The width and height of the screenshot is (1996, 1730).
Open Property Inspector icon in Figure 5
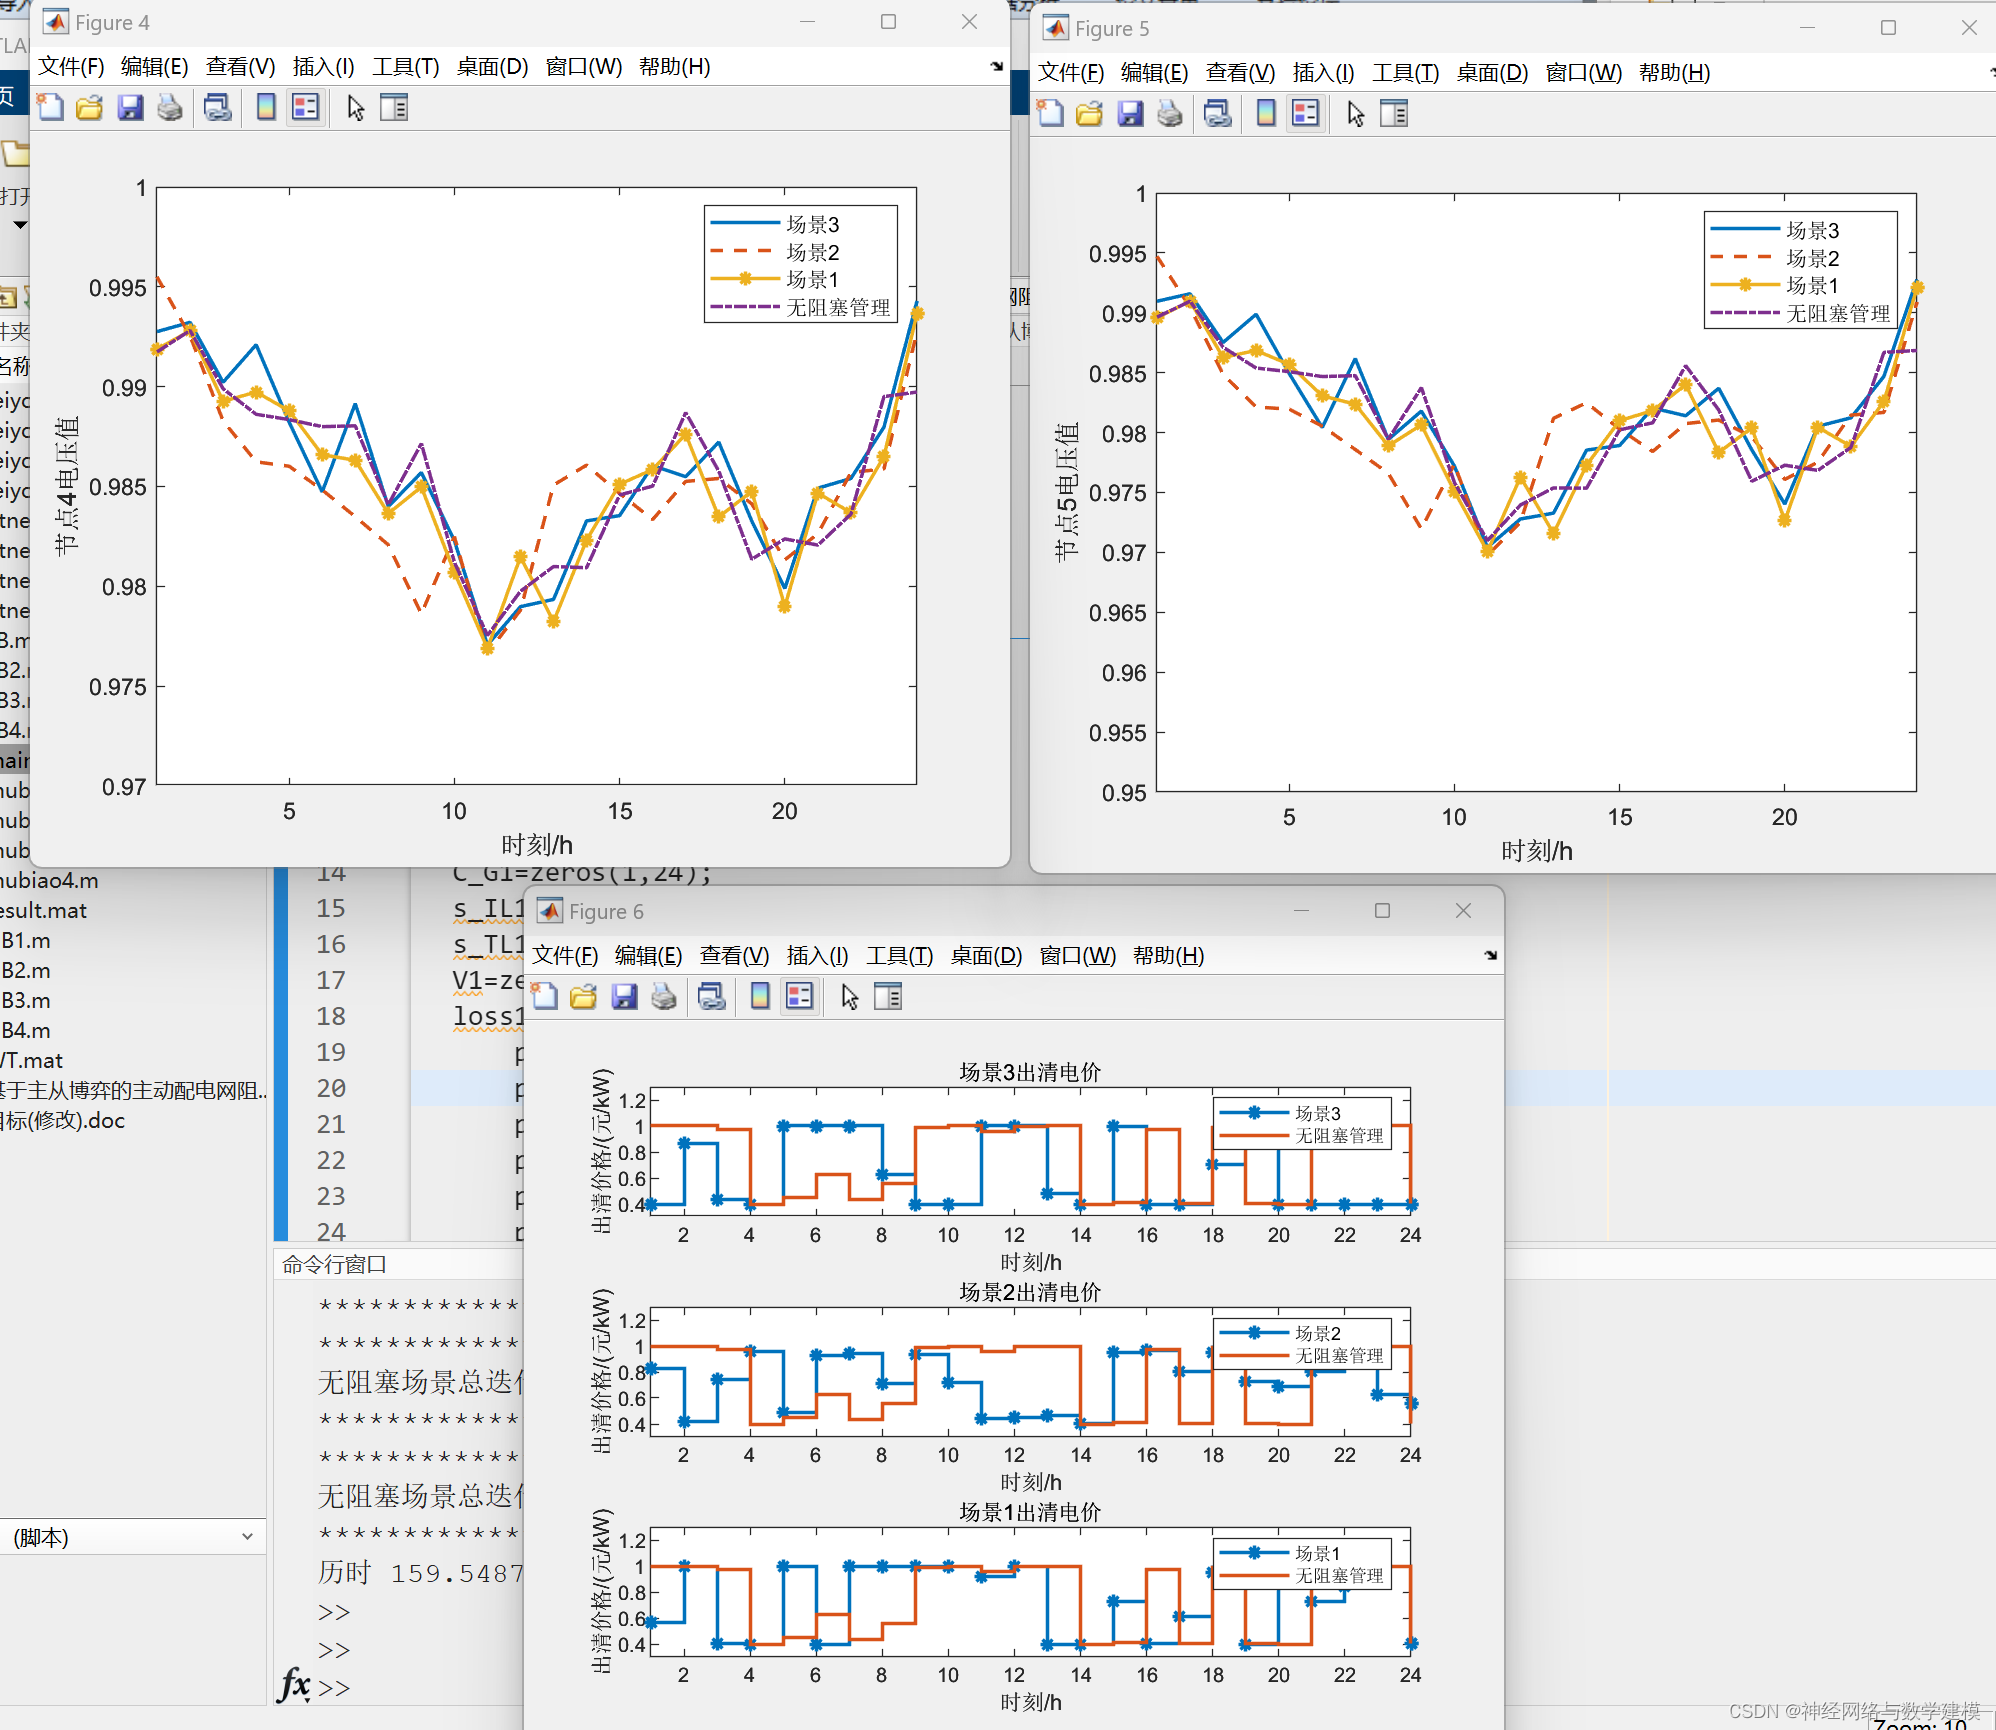point(1393,114)
